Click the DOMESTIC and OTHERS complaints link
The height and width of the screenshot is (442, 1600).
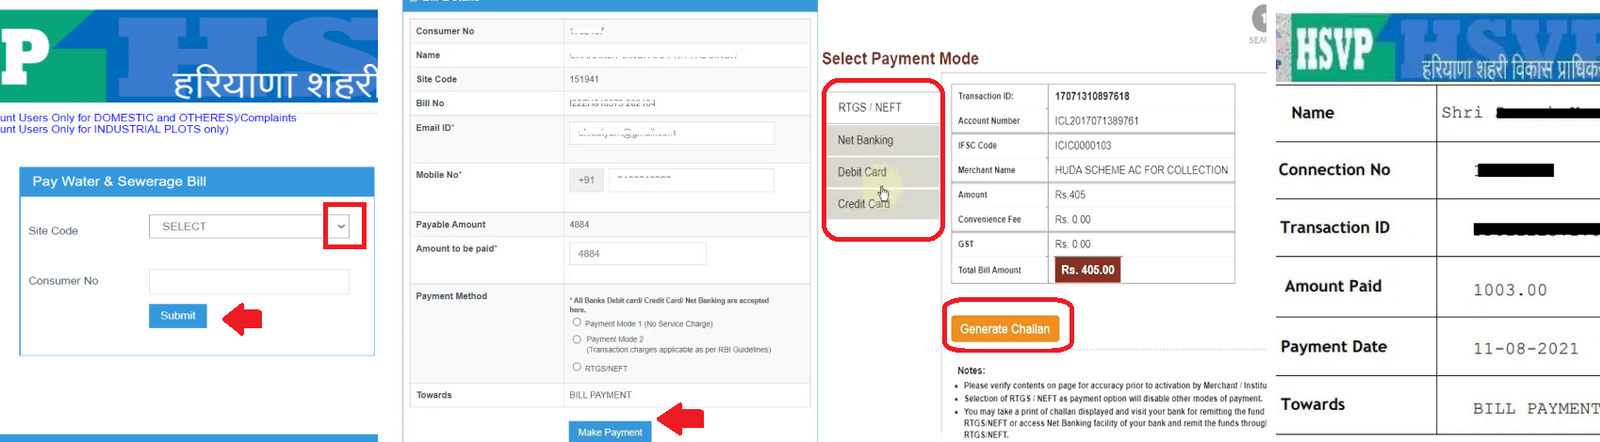(x=149, y=117)
